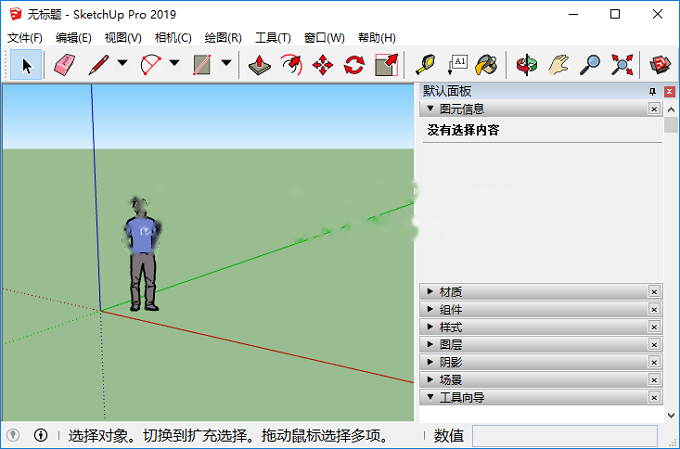Open the 编辑(E) menu
This screenshot has height=449, width=680.
[73, 38]
